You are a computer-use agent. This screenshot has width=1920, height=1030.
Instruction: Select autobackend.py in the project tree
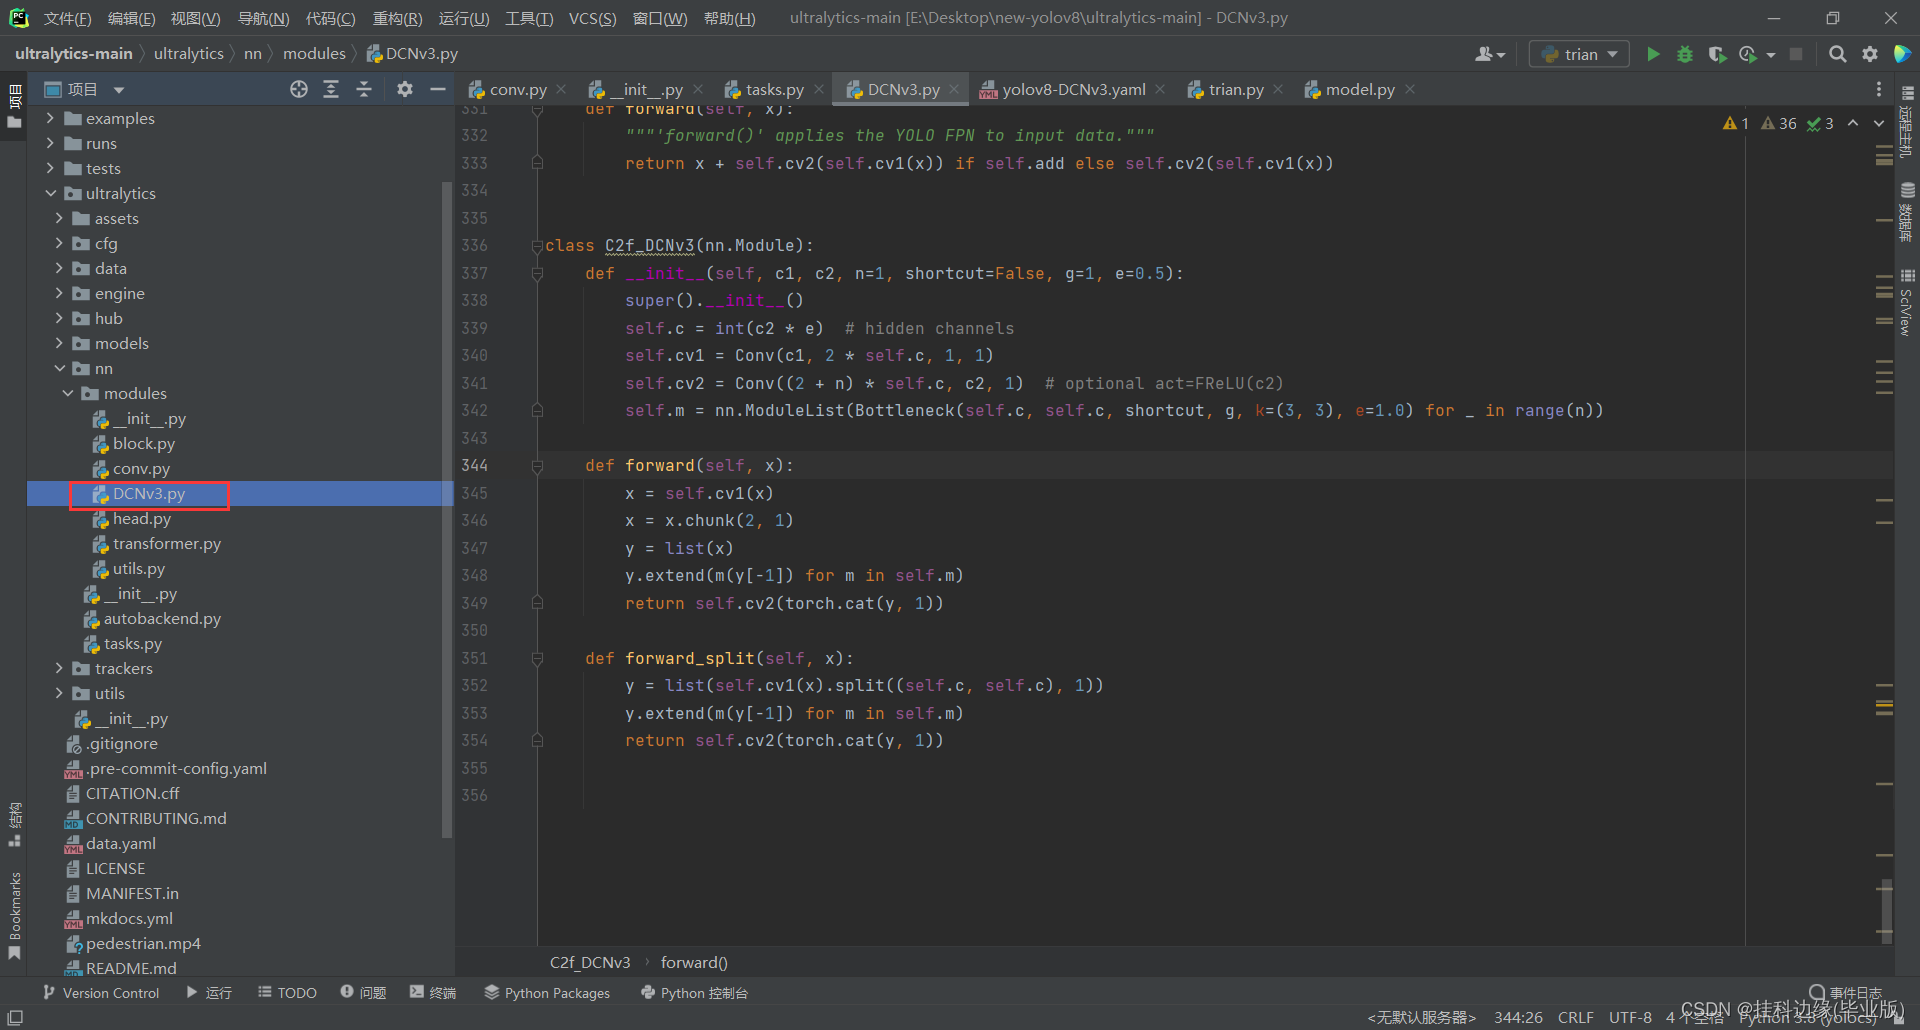[162, 618]
